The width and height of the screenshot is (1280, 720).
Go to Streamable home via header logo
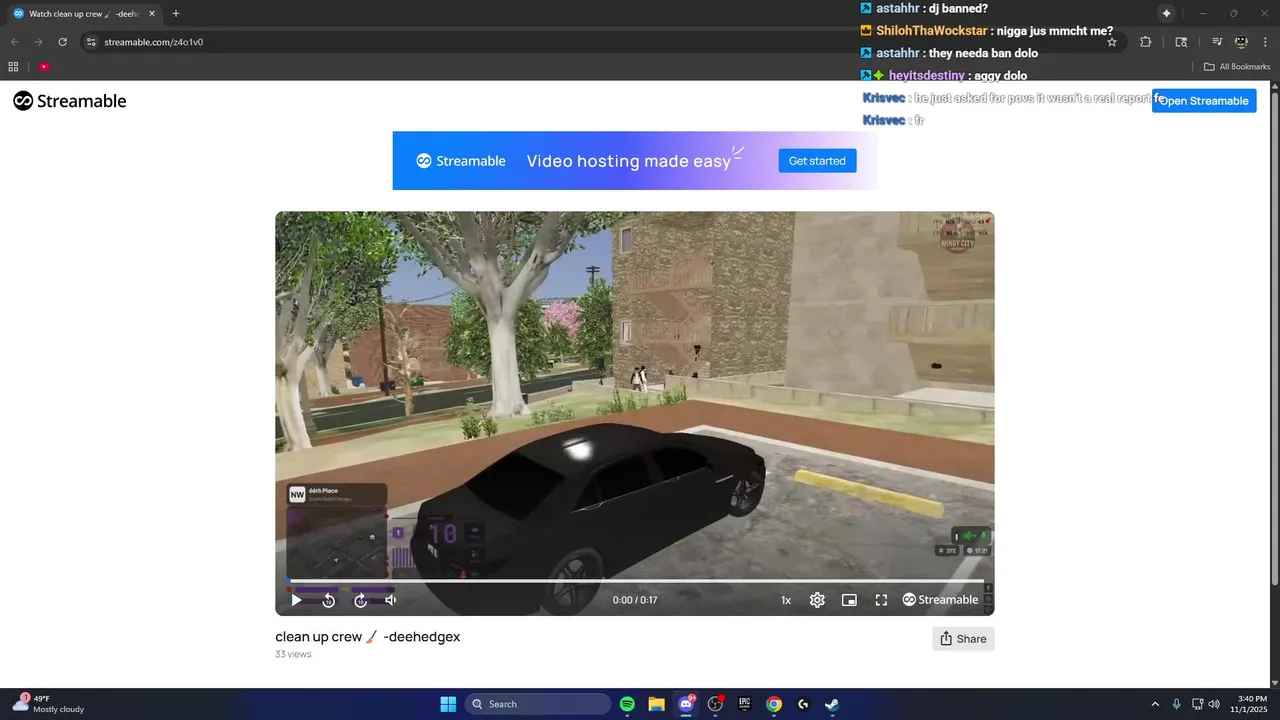point(70,101)
